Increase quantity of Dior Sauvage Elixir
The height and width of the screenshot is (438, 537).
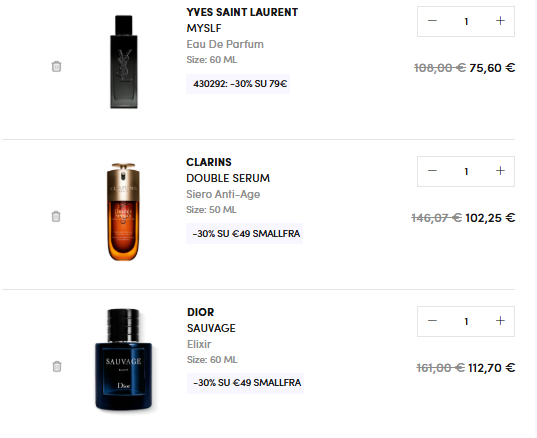point(500,321)
